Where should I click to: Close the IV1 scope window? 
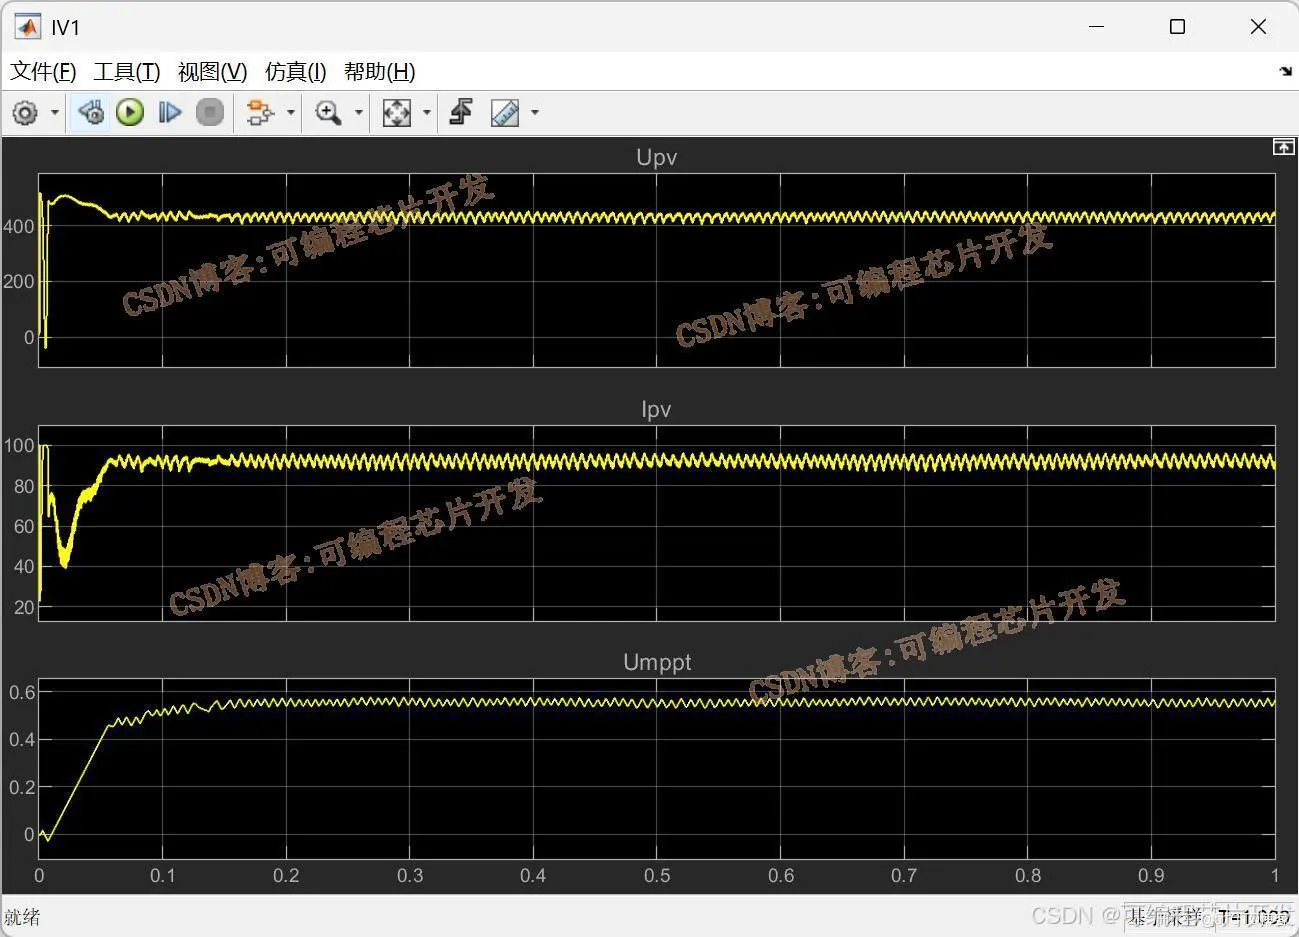[x=1258, y=27]
